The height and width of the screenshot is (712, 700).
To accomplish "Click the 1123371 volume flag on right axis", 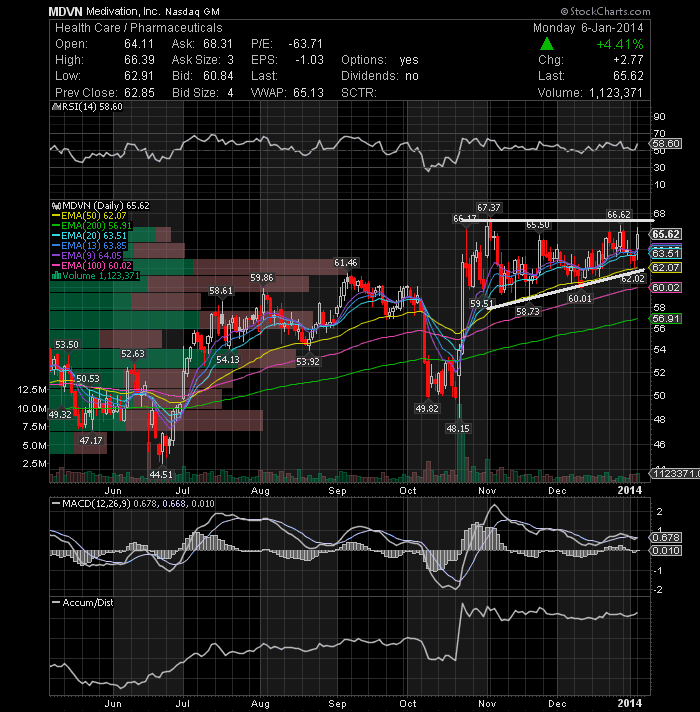I will tap(675, 474).
